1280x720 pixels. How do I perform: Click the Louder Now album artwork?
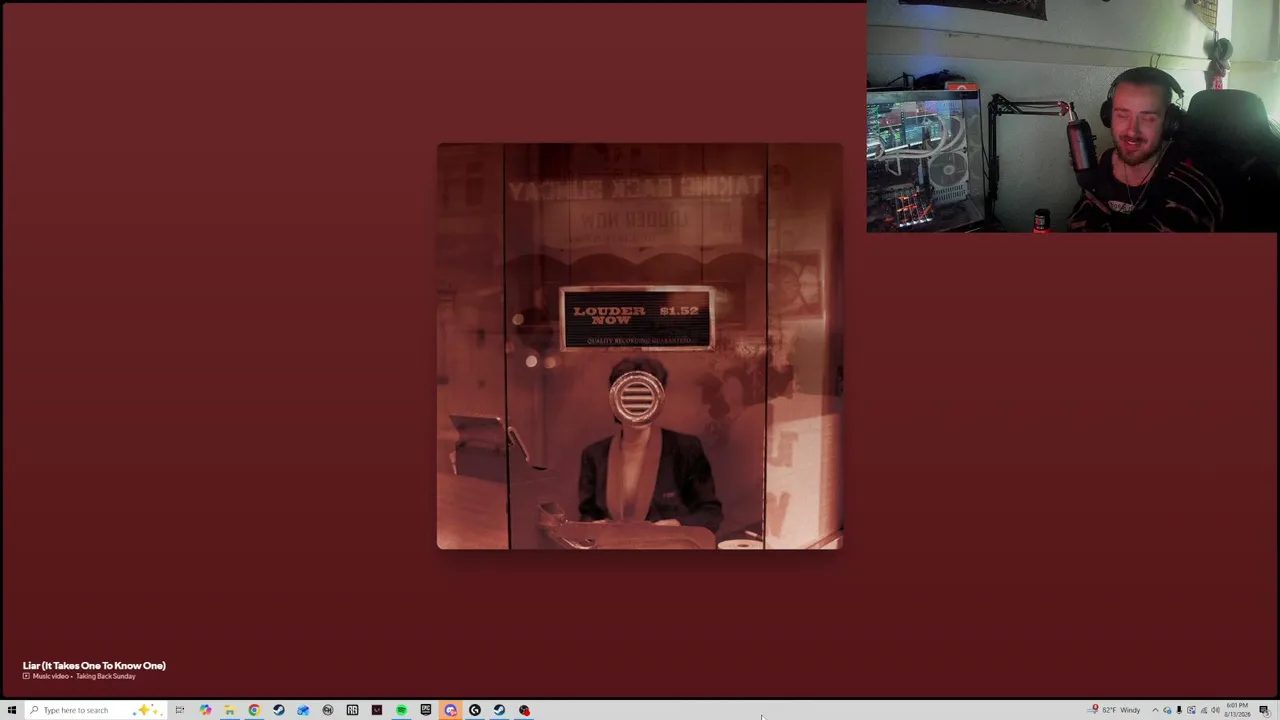coord(640,346)
